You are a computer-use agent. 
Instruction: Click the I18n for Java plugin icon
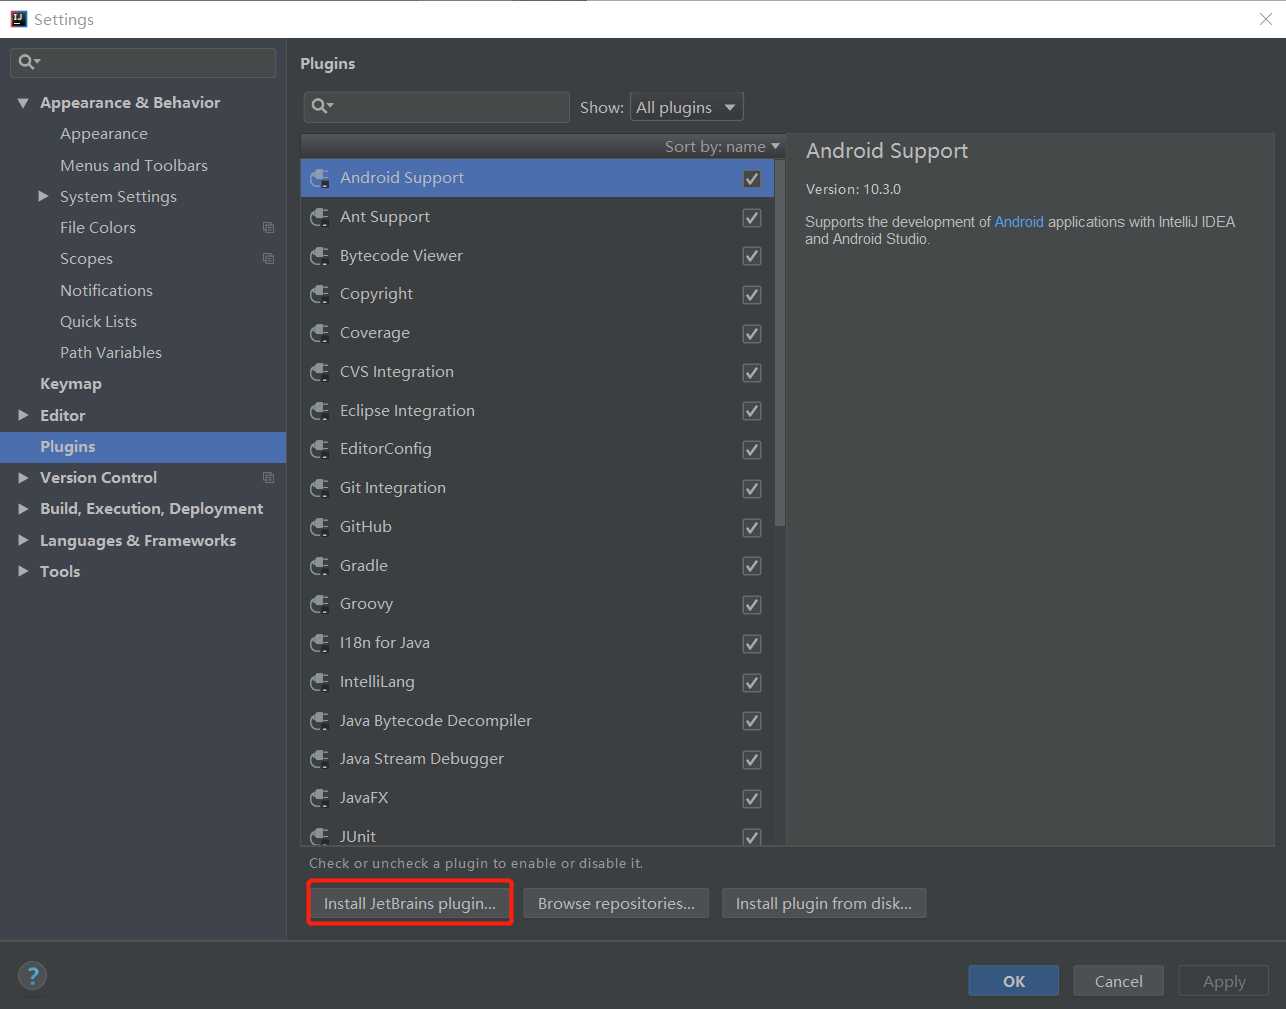tap(320, 643)
